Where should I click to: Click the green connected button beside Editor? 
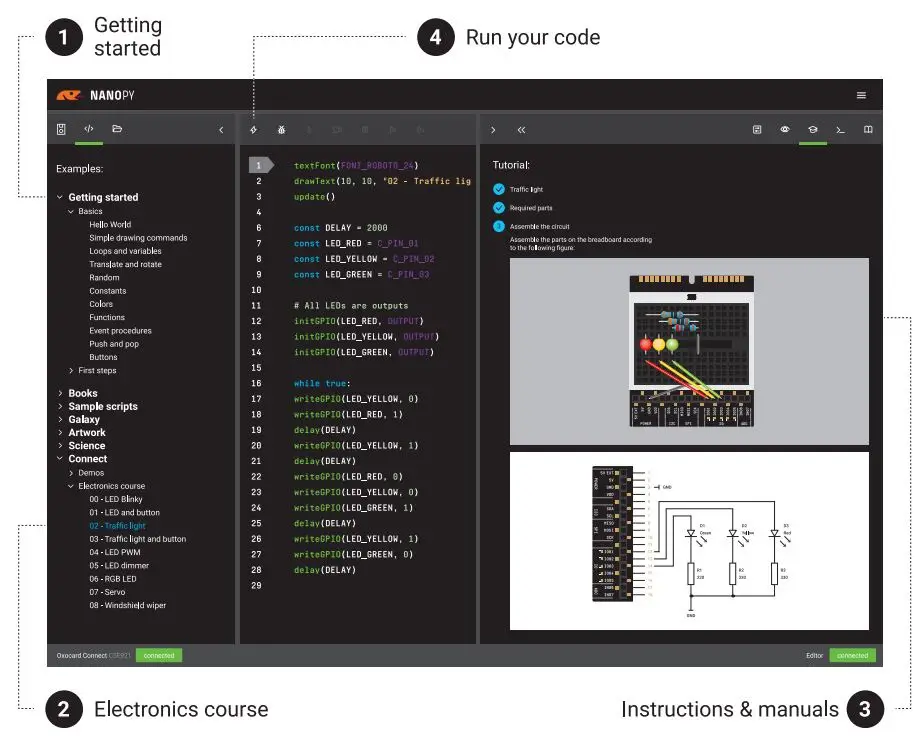[852, 656]
